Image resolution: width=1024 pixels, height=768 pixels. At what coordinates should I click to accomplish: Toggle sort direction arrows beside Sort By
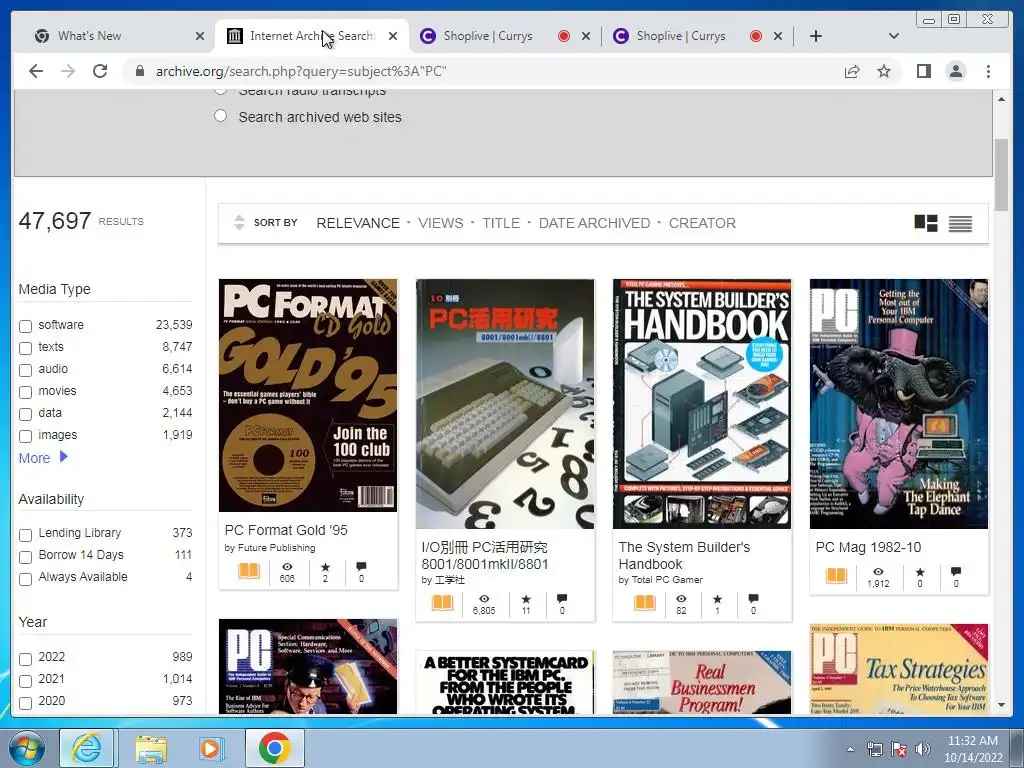tap(239, 223)
